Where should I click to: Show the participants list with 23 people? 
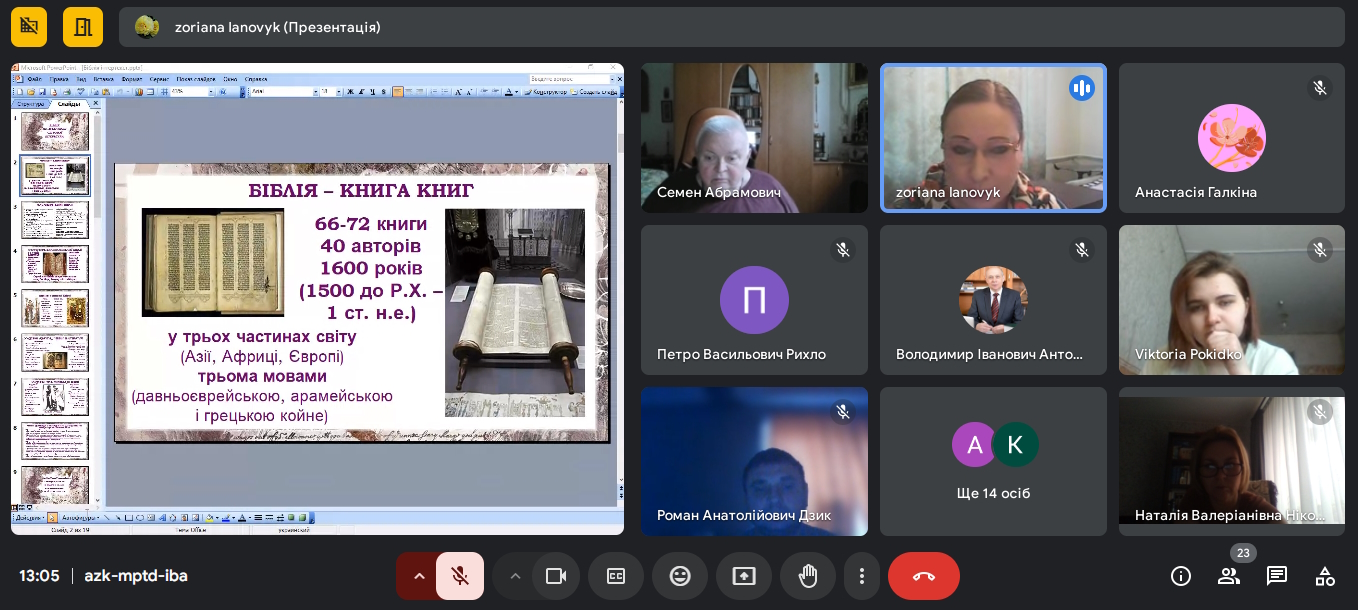(1229, 576)
